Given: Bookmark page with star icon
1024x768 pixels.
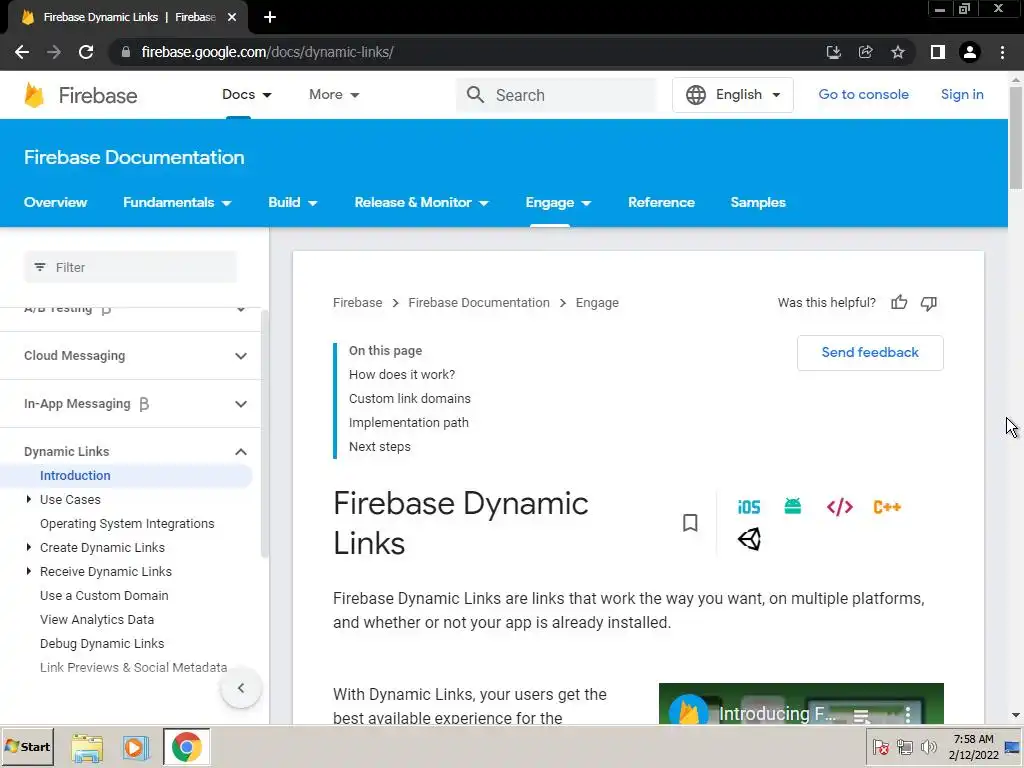Looking at the screenshot, I should coord(898,52).
